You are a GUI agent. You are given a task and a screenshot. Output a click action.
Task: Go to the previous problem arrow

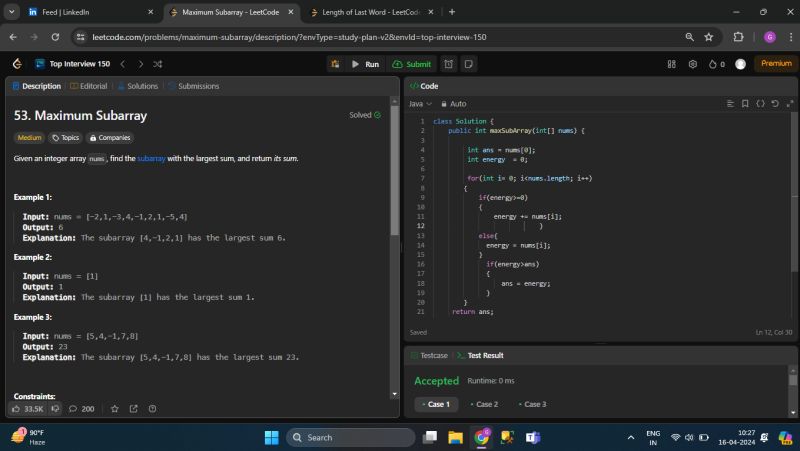[x=122, y=64]
